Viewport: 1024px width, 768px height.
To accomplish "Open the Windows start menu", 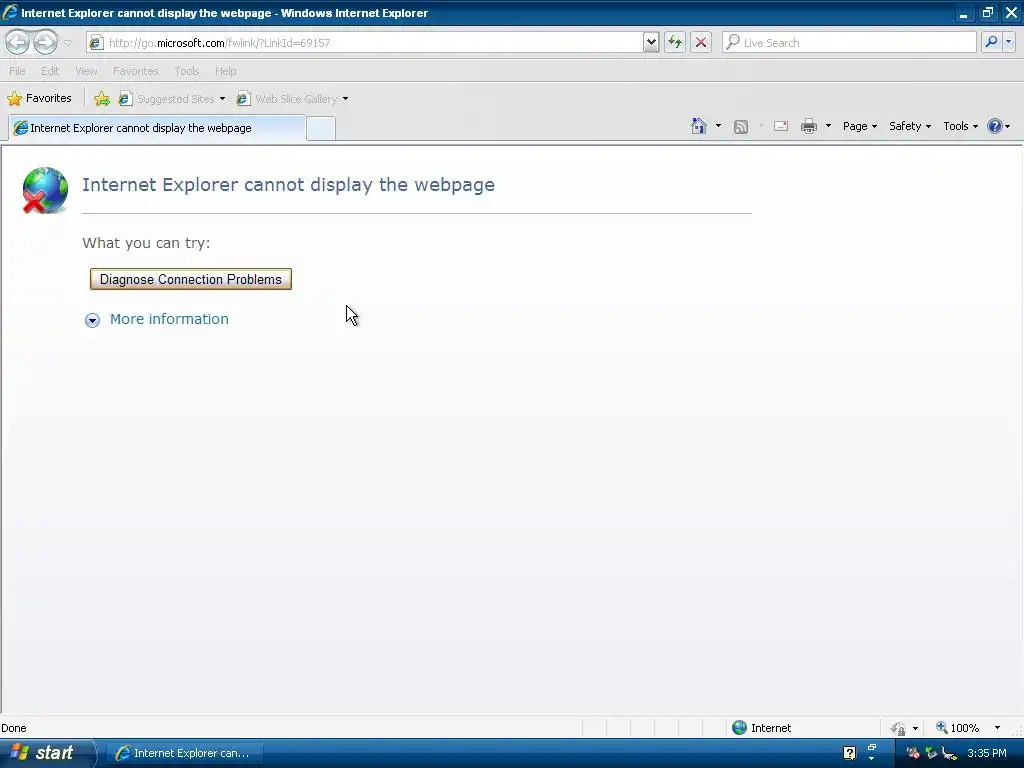I will [47, 753].
